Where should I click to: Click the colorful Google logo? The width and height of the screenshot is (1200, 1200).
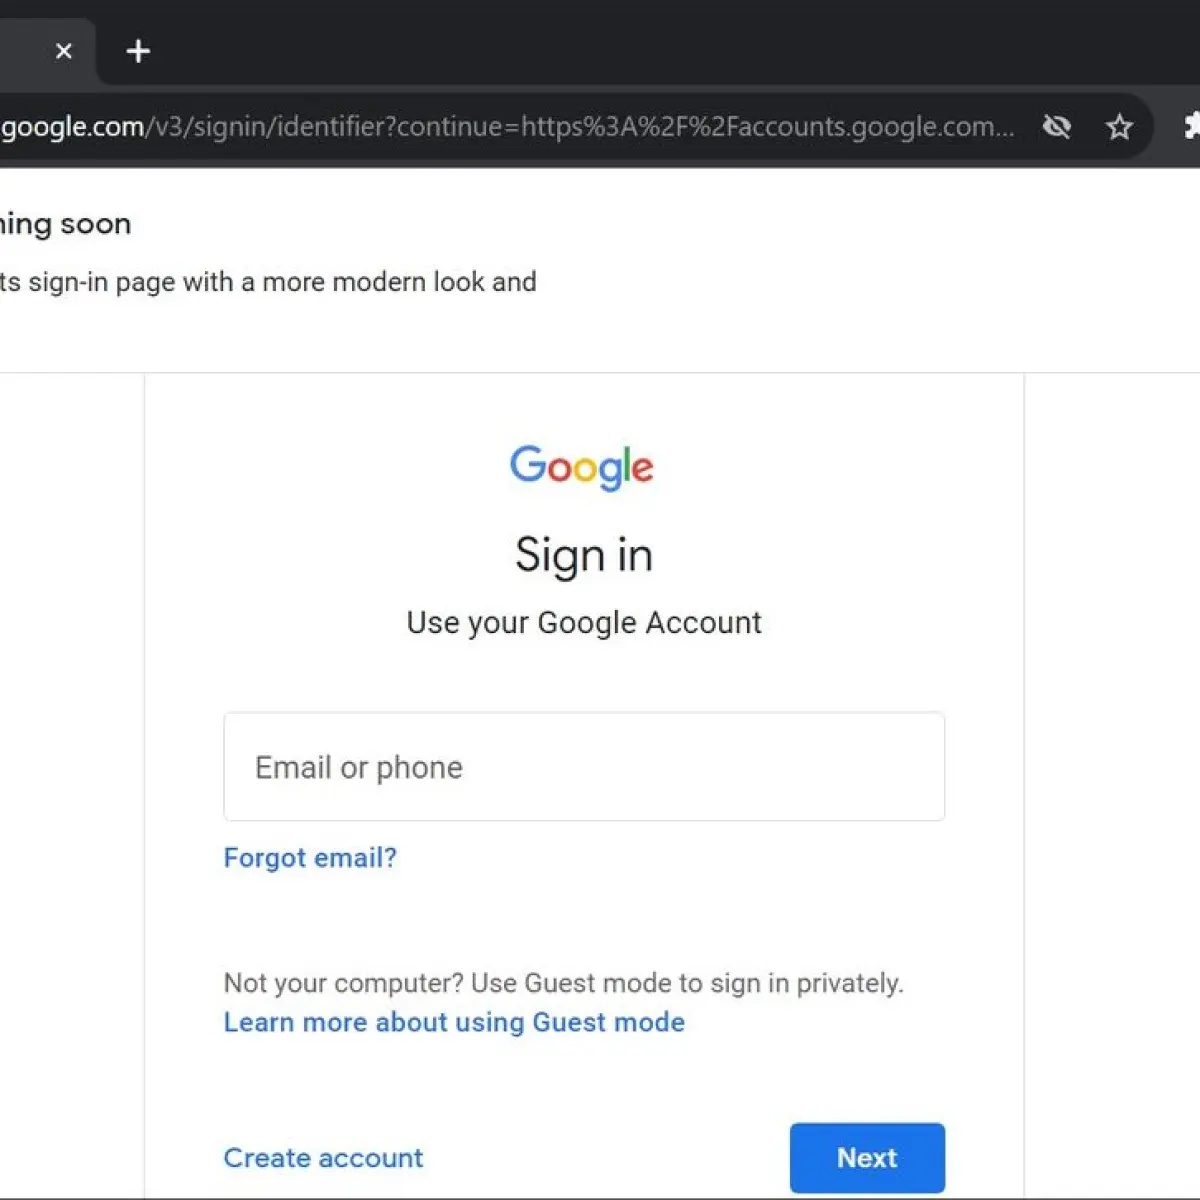[x=582, y=468]
